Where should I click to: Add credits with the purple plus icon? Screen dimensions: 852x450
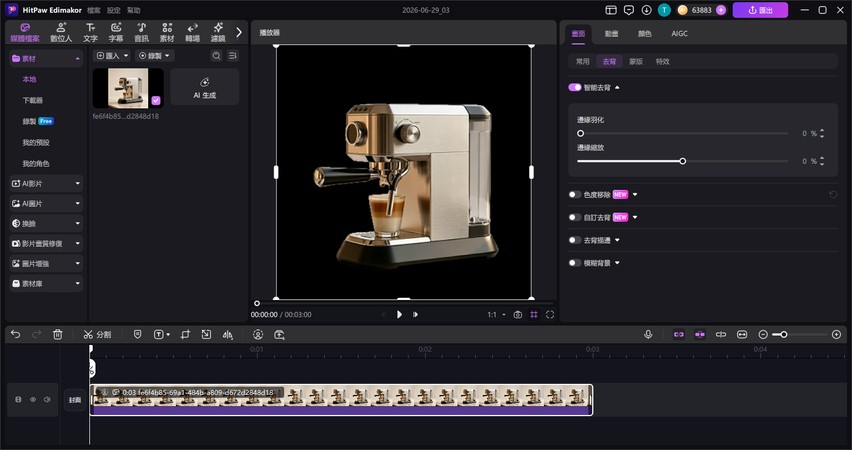click(721, 10)
